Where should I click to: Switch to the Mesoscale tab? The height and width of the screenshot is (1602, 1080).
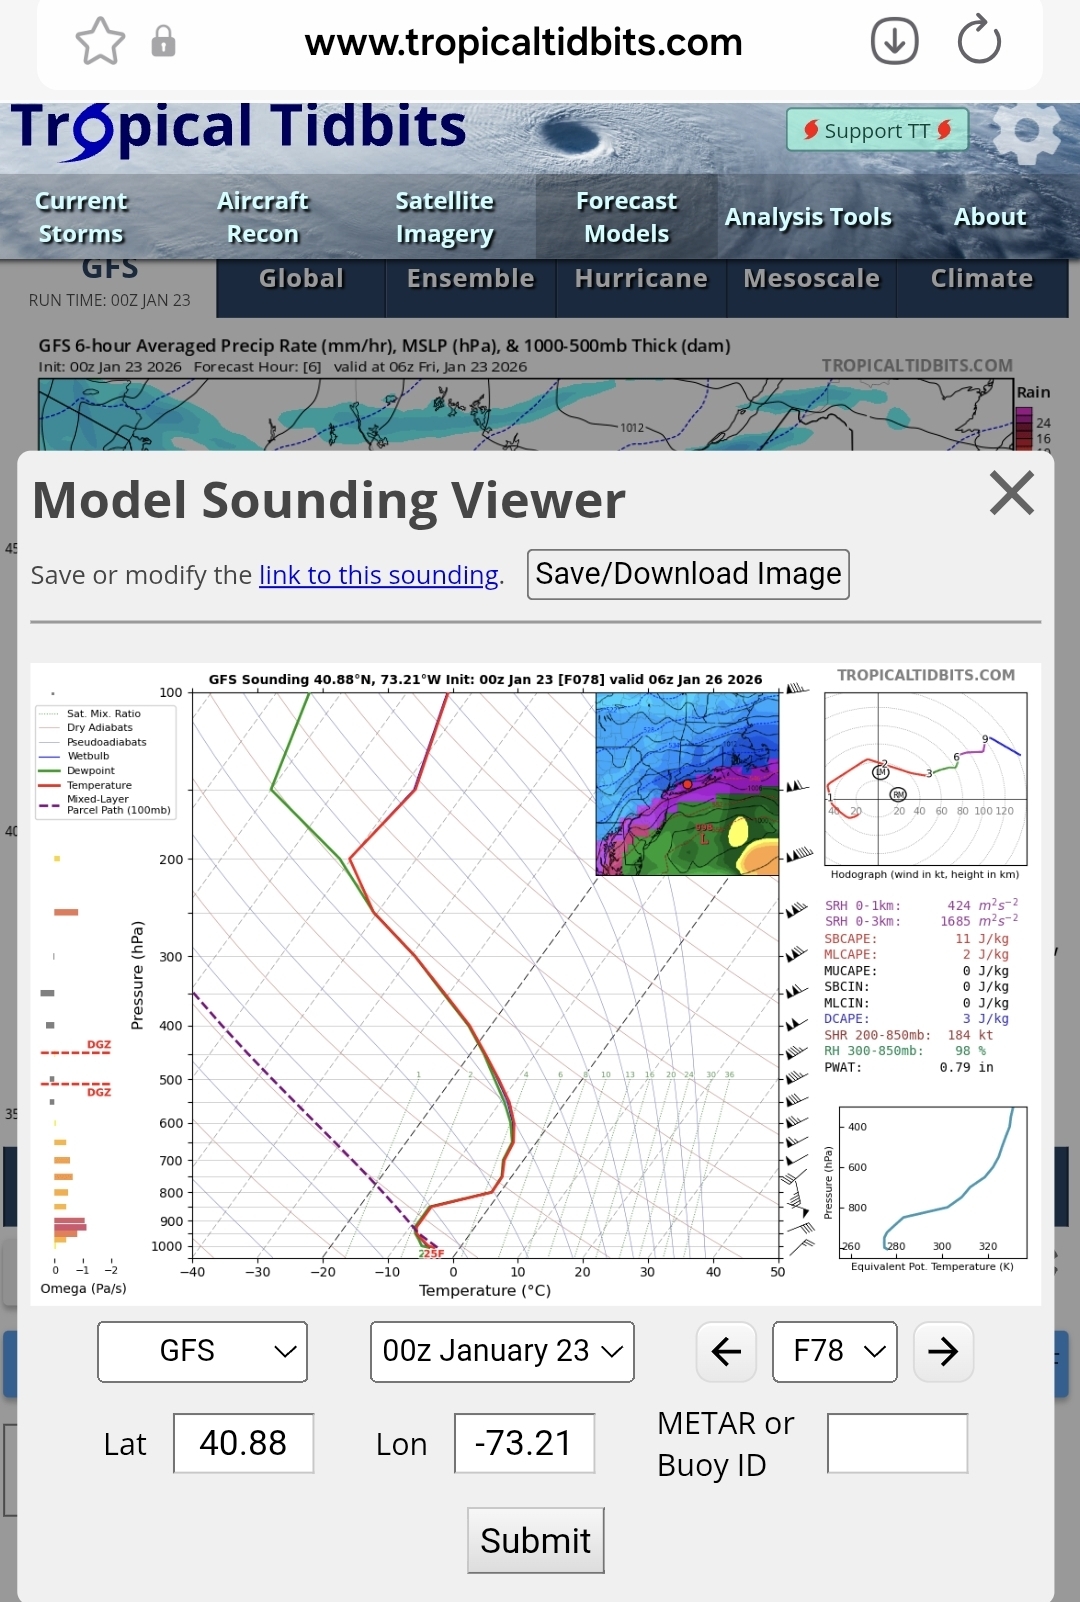pos(811,279)
